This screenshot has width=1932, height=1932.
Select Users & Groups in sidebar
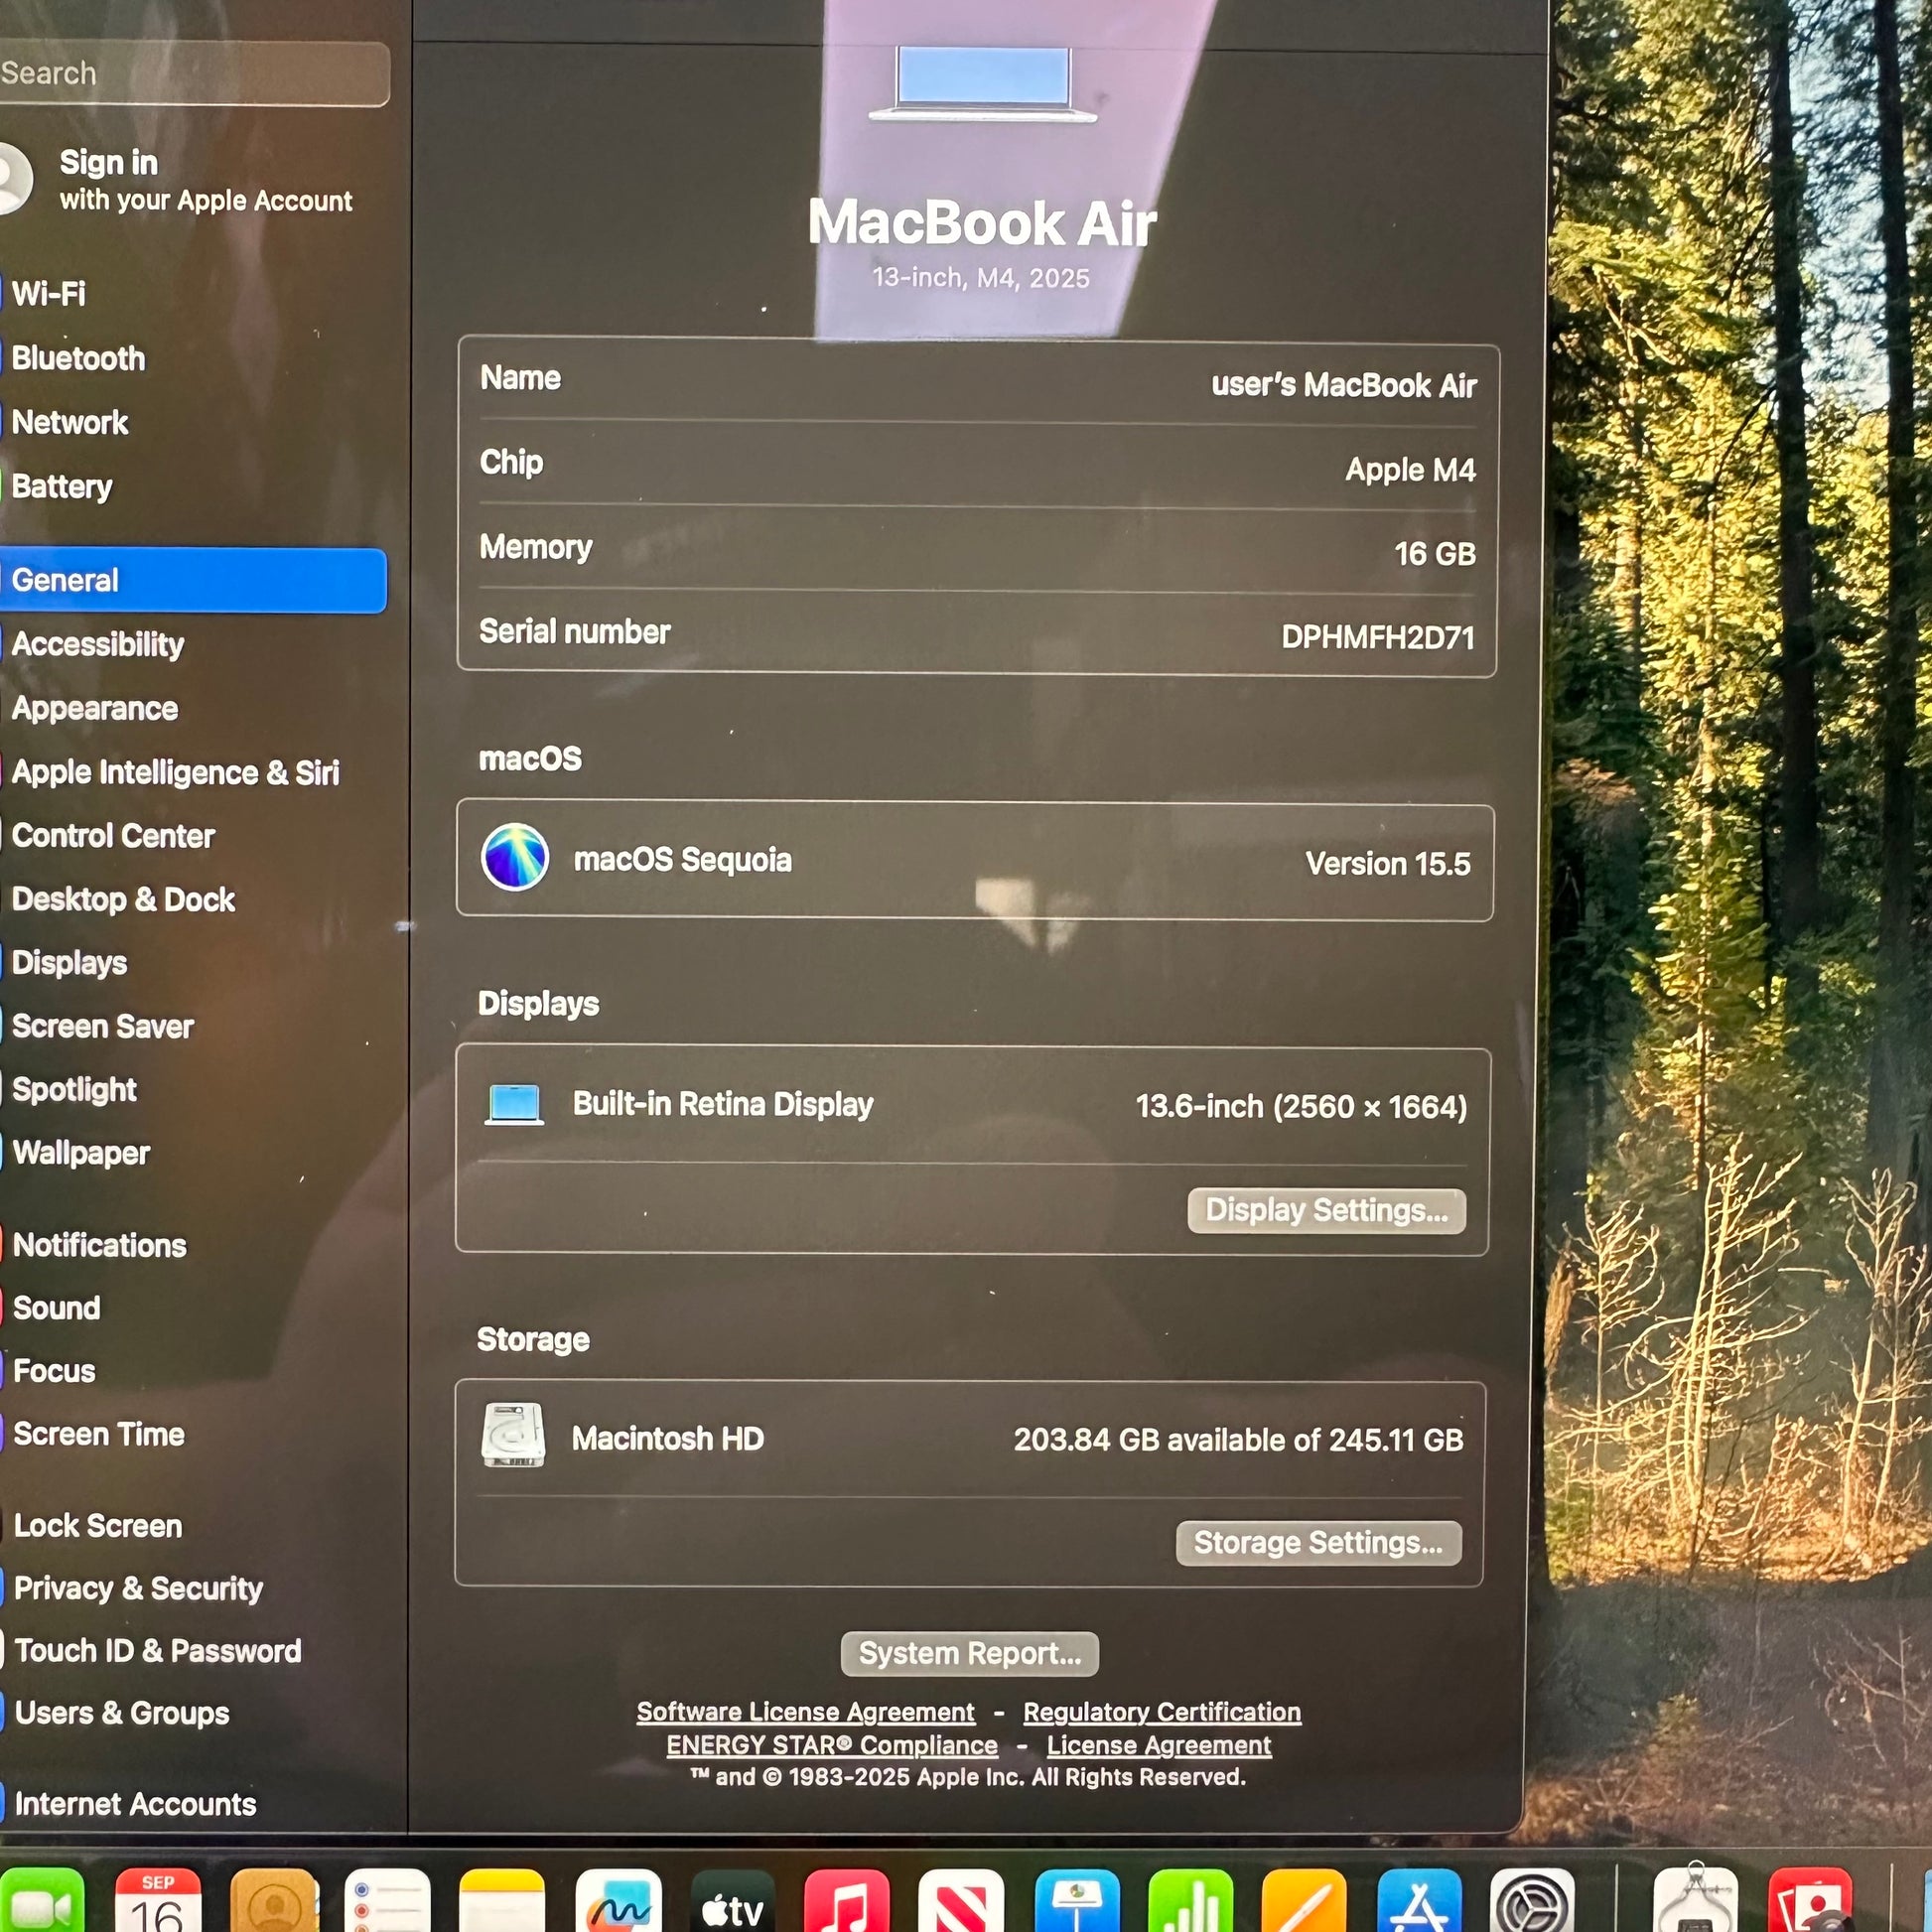(122, 1713)
